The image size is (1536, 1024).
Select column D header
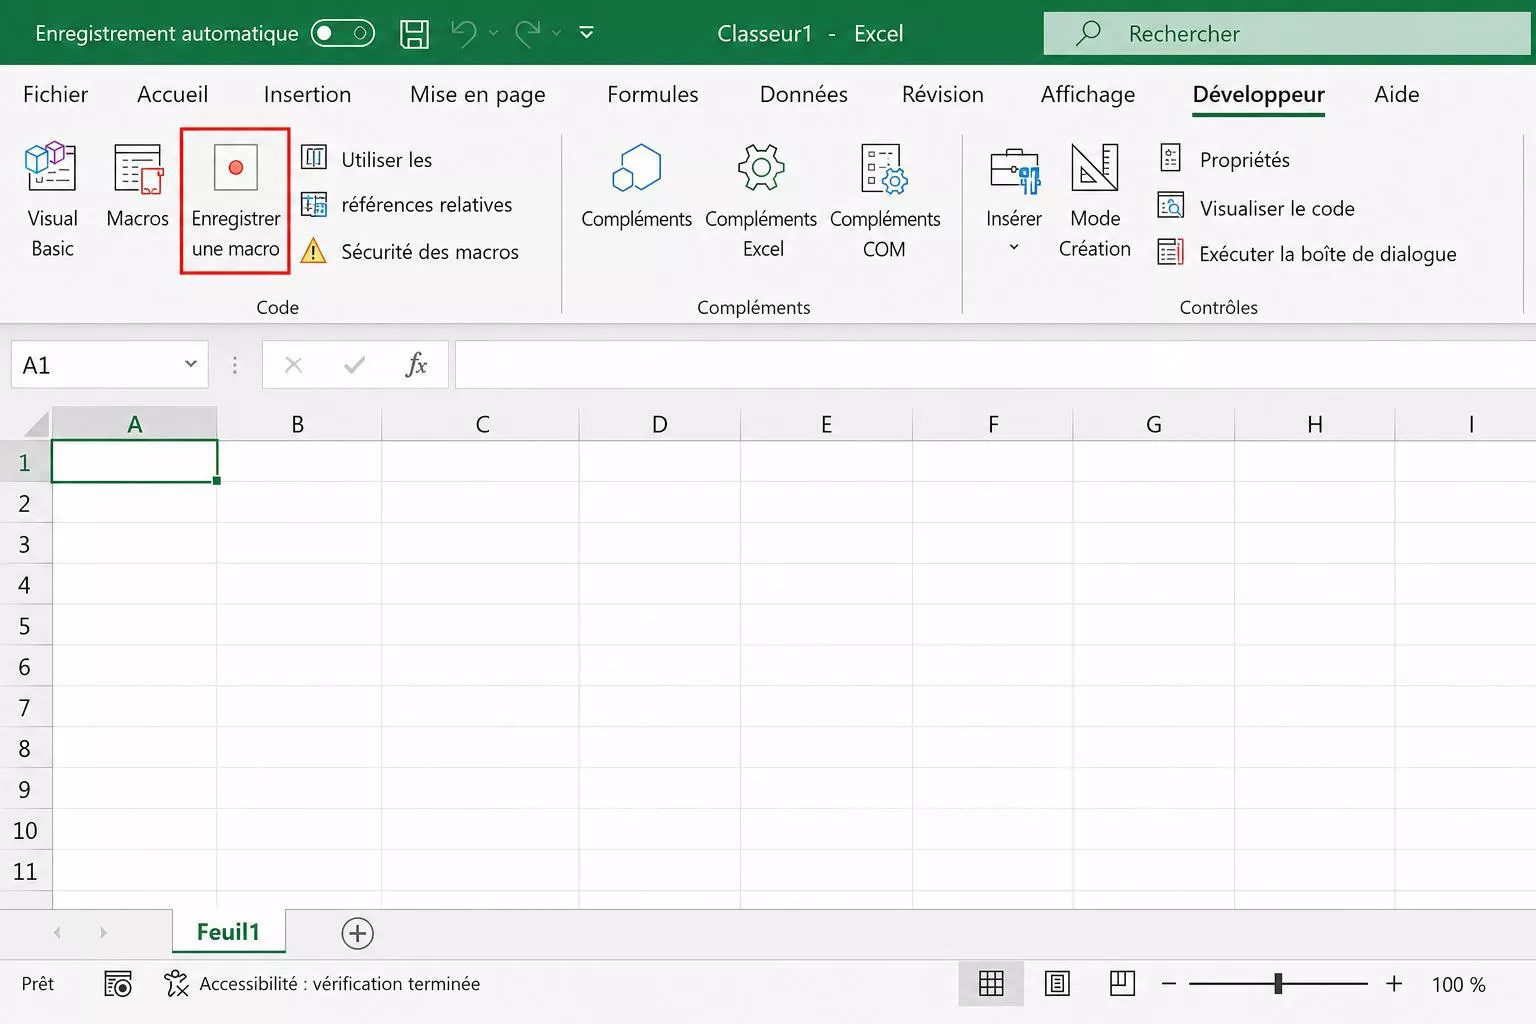coord(659,424)
